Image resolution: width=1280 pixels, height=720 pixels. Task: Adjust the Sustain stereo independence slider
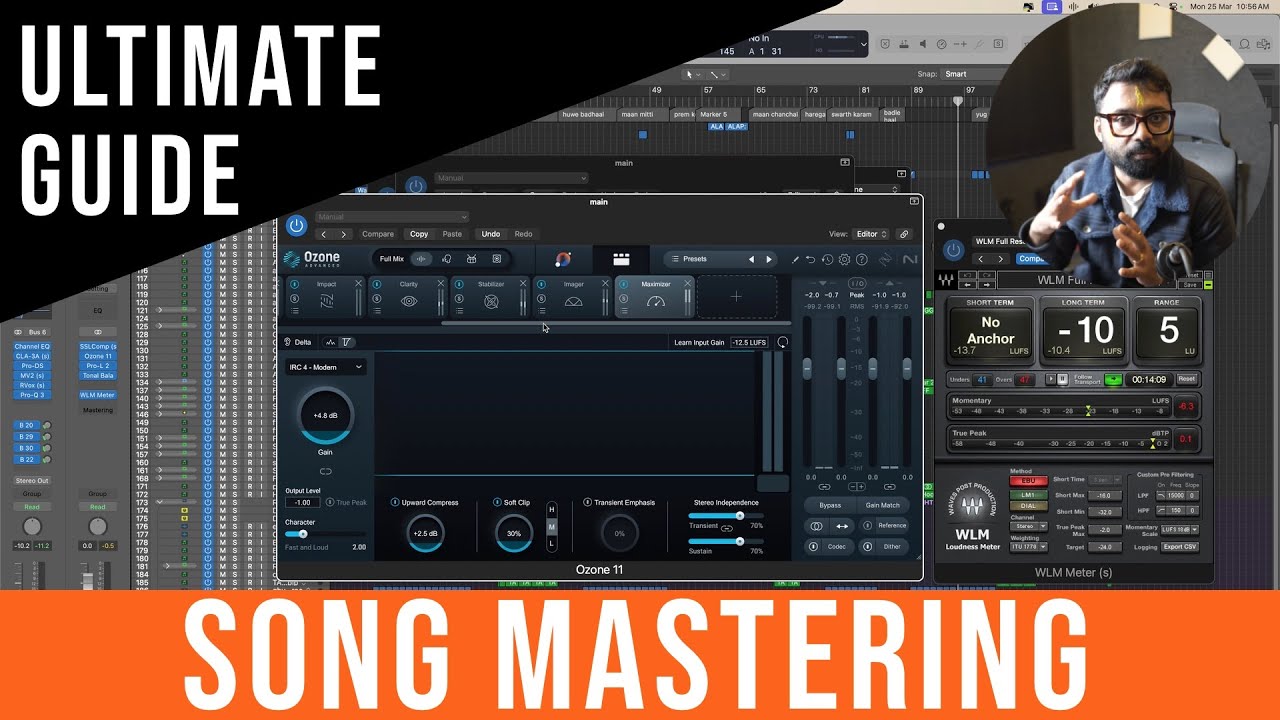coord(740,541)
